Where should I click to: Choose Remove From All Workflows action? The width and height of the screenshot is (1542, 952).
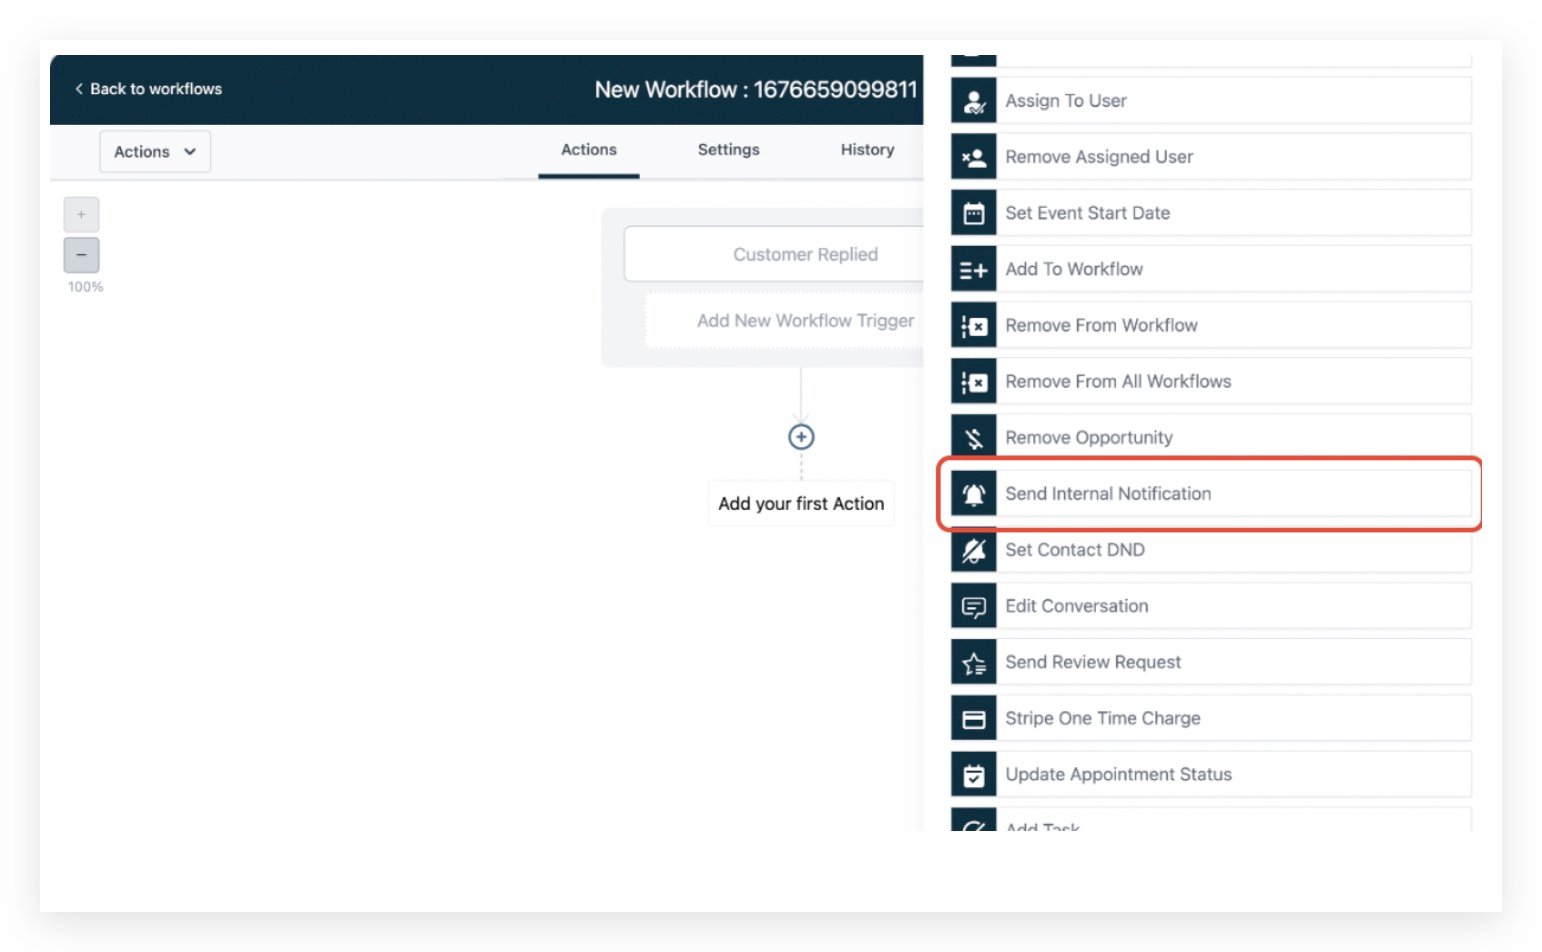pyautogui.click(x=1117, y=382)
